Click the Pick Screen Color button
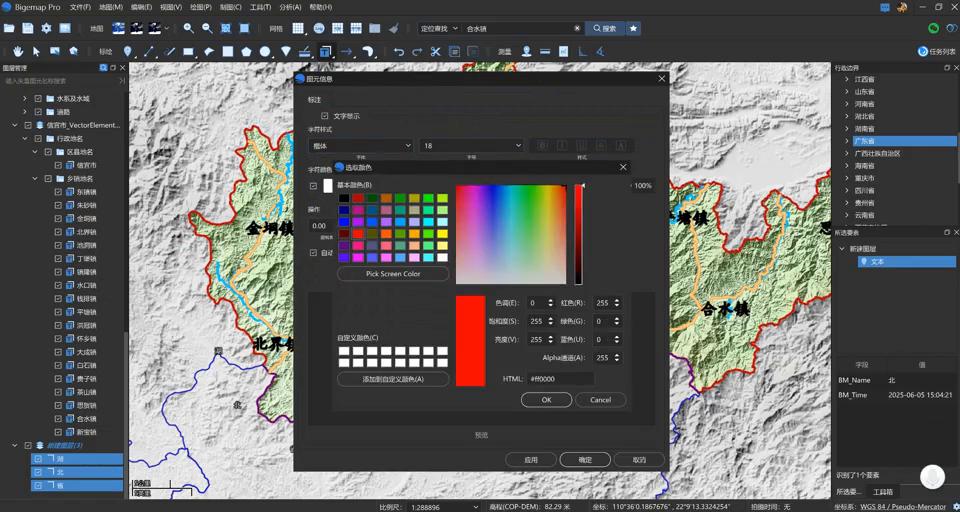Screen dimensions: 960x512 tap(393, 274)
